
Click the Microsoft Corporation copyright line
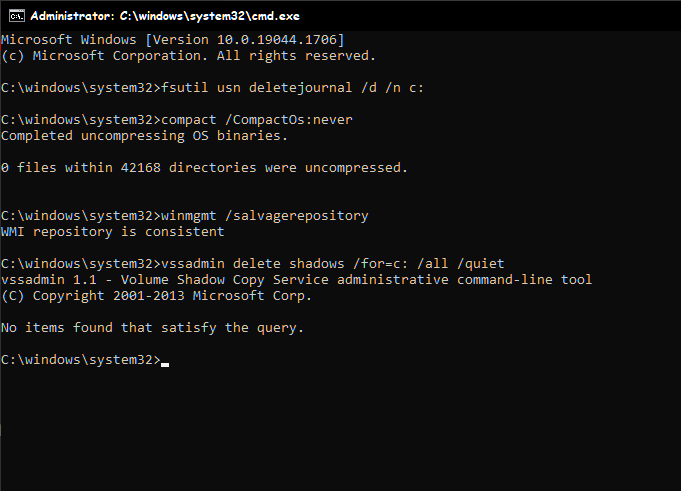pos(188,55)
